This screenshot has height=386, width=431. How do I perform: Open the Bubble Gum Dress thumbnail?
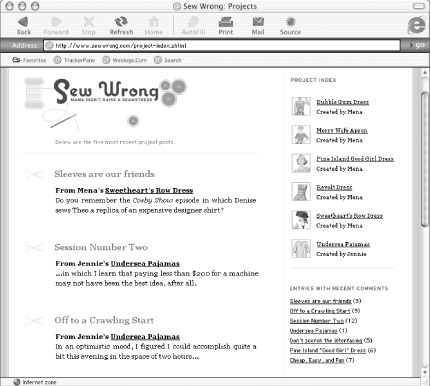[x=301, y=106]
